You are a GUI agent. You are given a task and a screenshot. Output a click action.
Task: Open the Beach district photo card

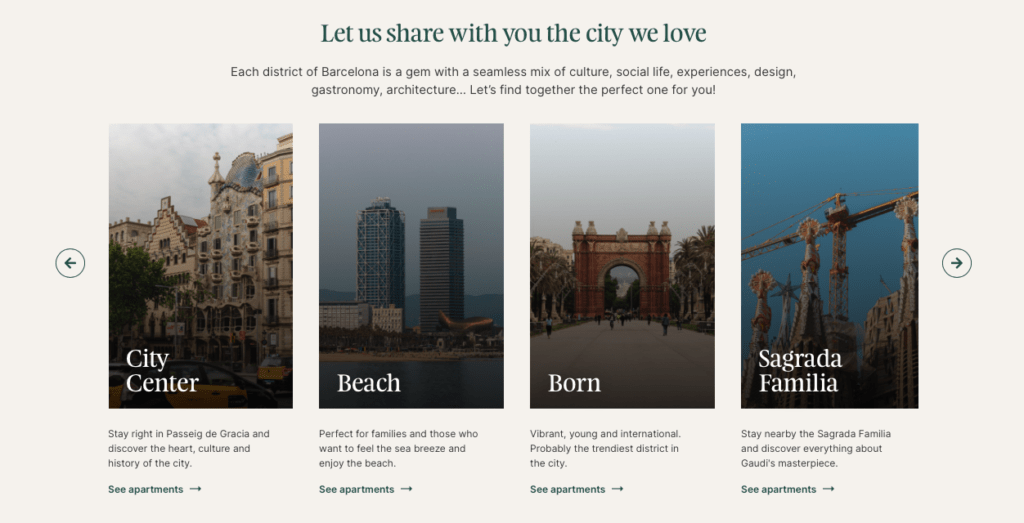pos(411,266)
